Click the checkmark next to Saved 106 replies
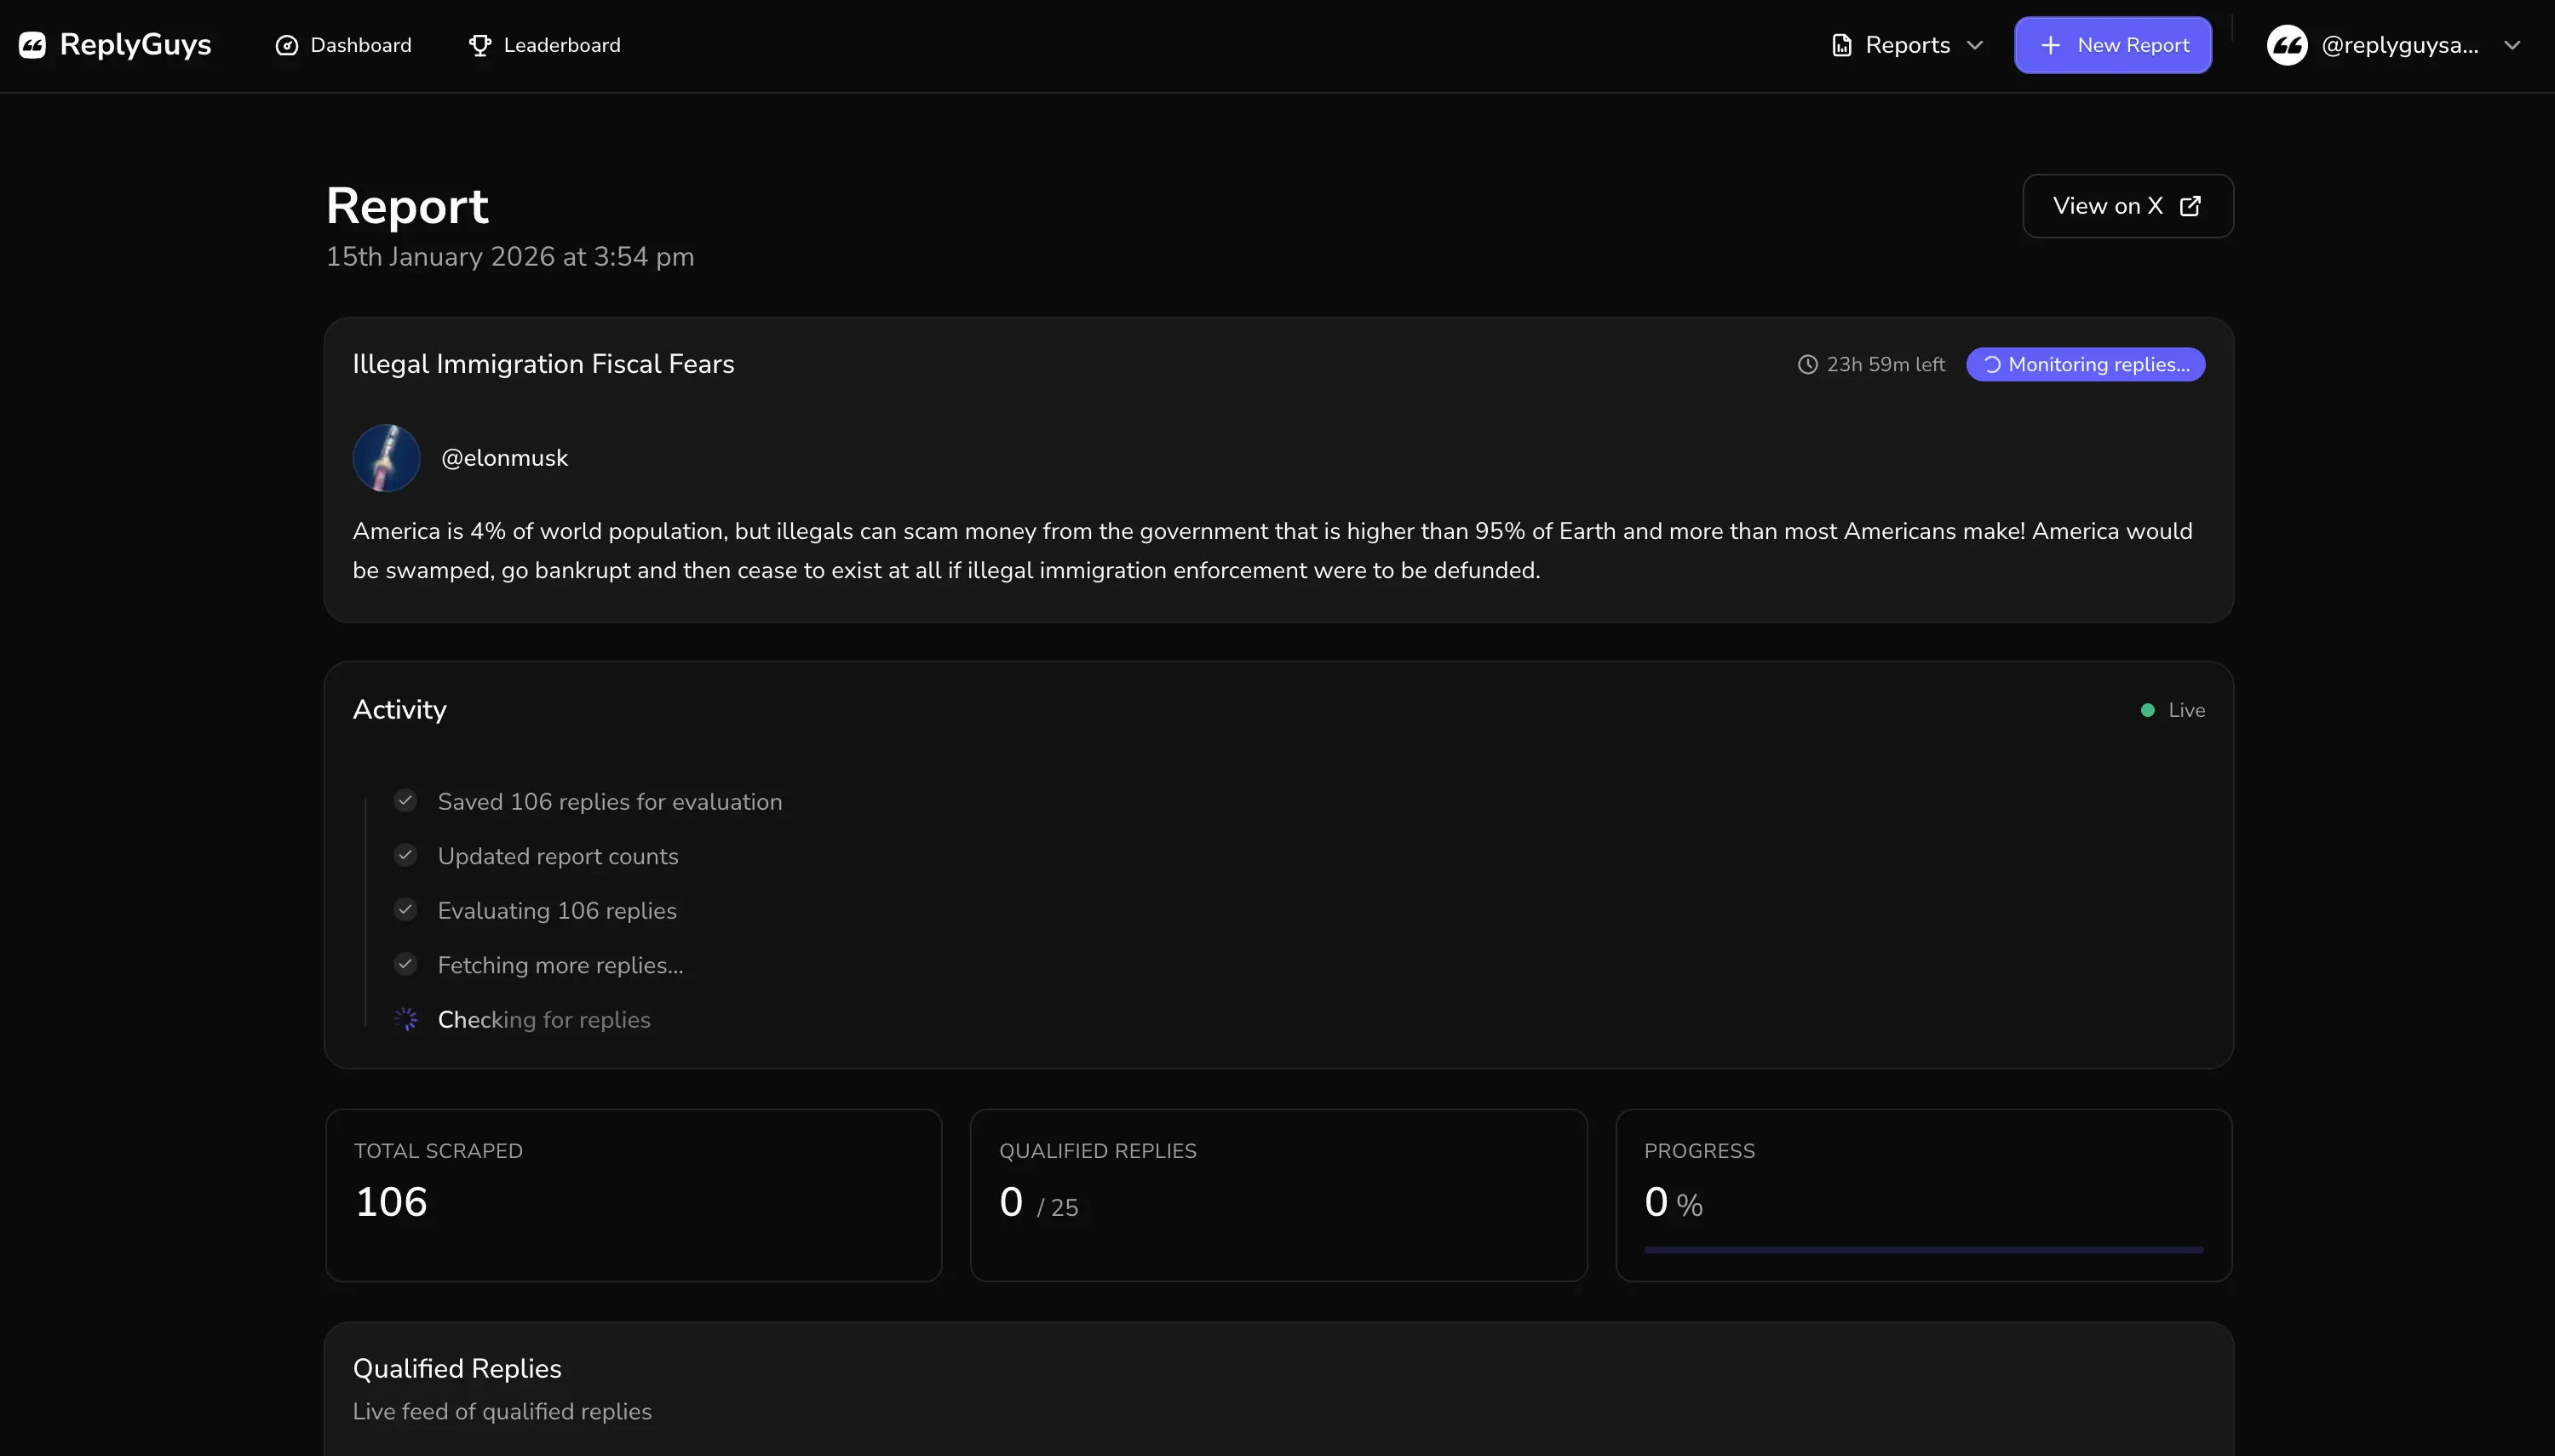 (x=405, y=801)
